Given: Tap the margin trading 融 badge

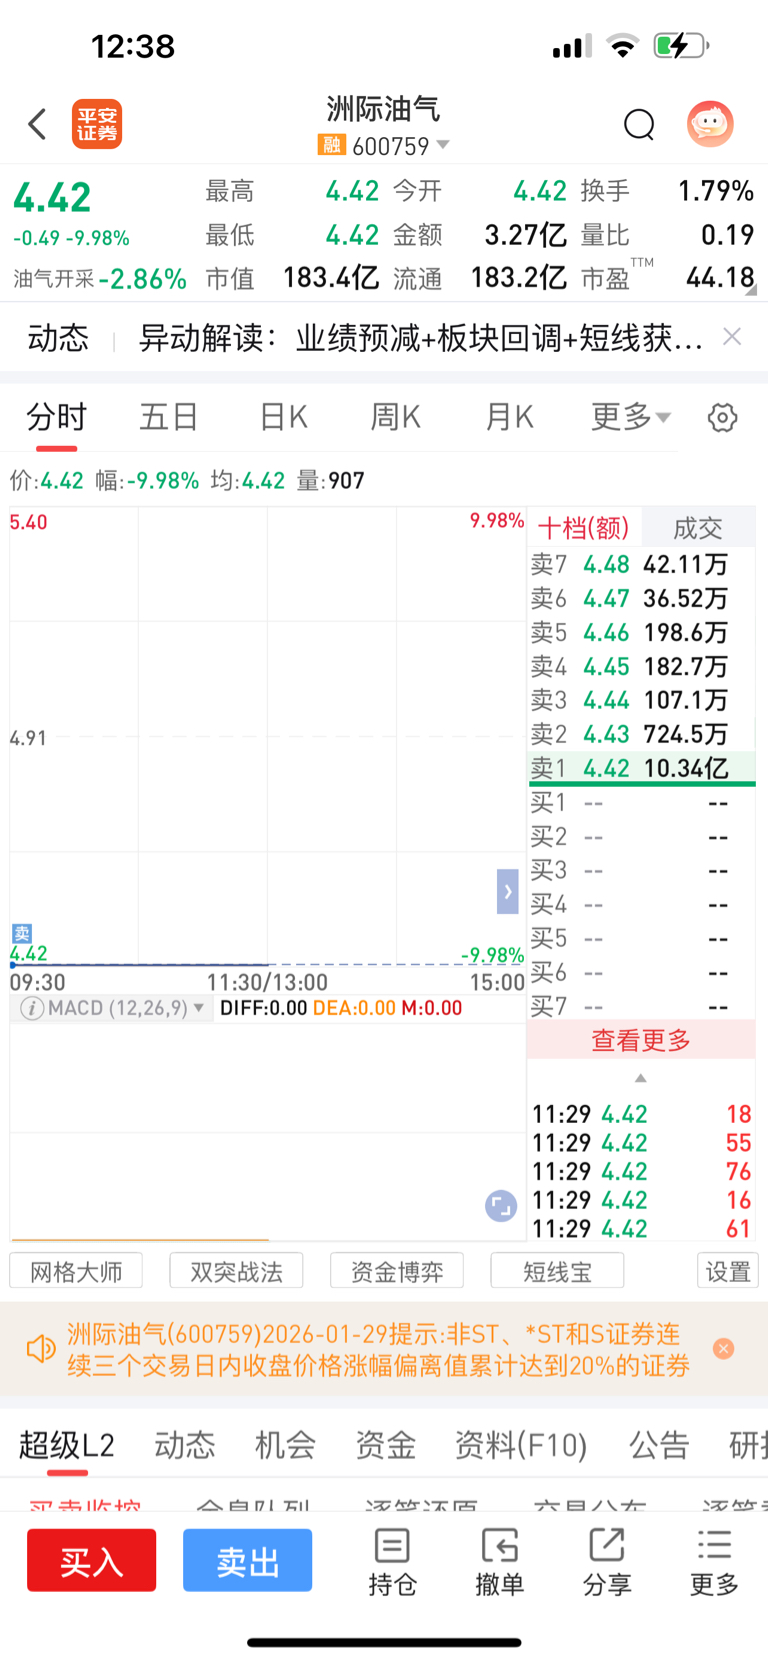Looking at the screenshot, I should click(331, 145).
